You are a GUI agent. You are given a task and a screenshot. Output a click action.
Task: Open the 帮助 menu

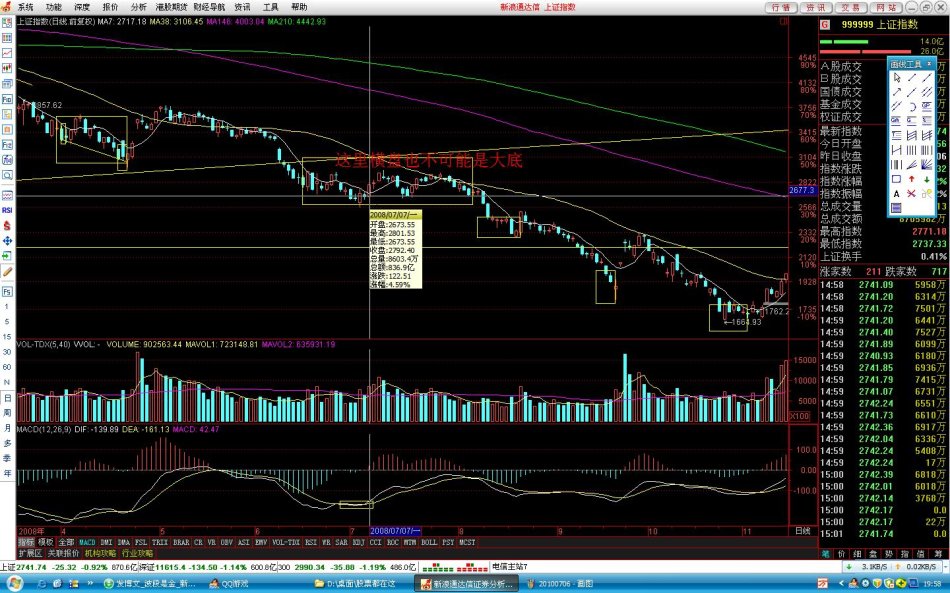pos(299,7)
